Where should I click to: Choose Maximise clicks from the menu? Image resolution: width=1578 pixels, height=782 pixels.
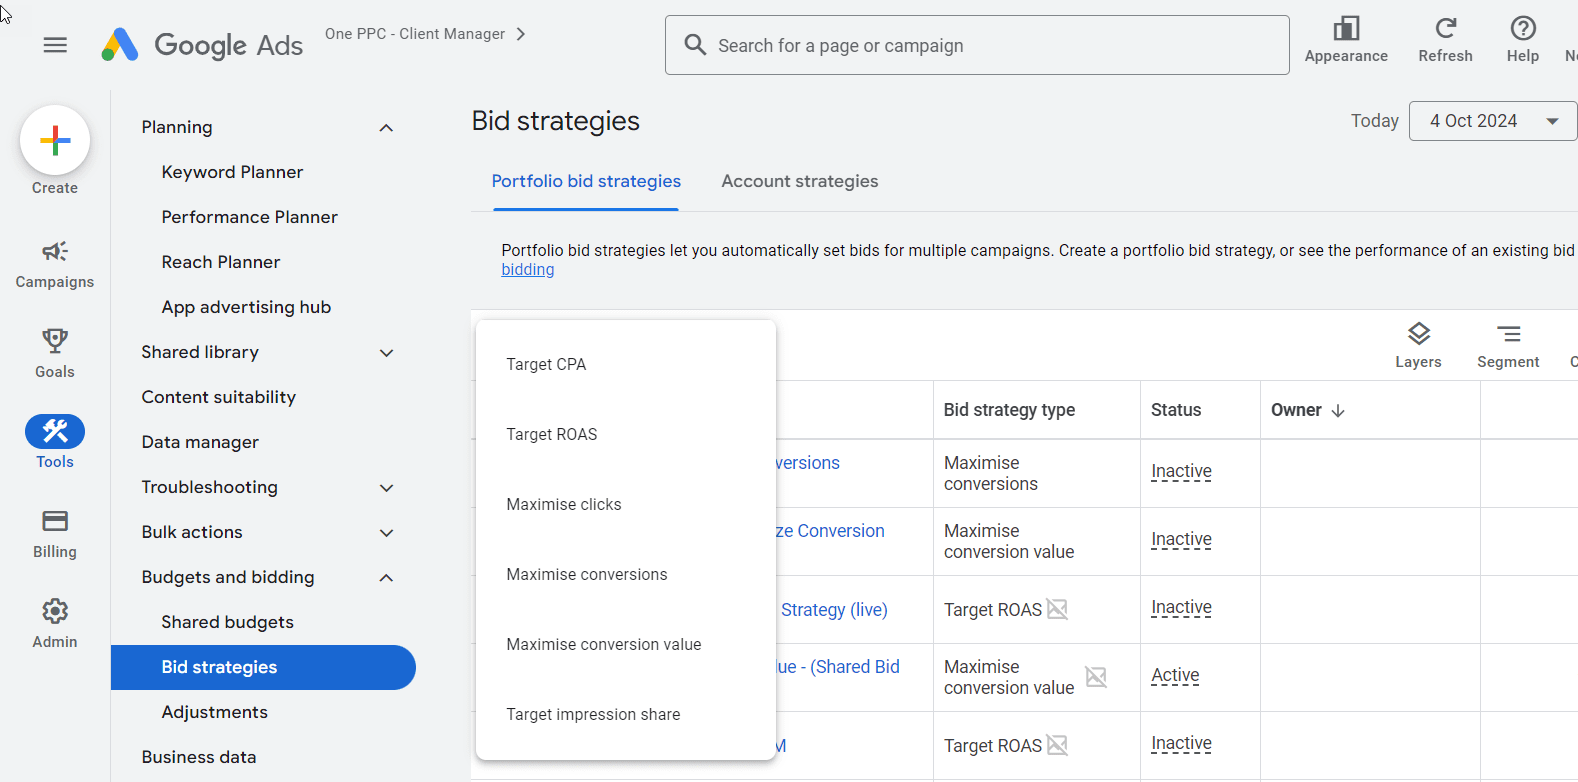(564, 504)
